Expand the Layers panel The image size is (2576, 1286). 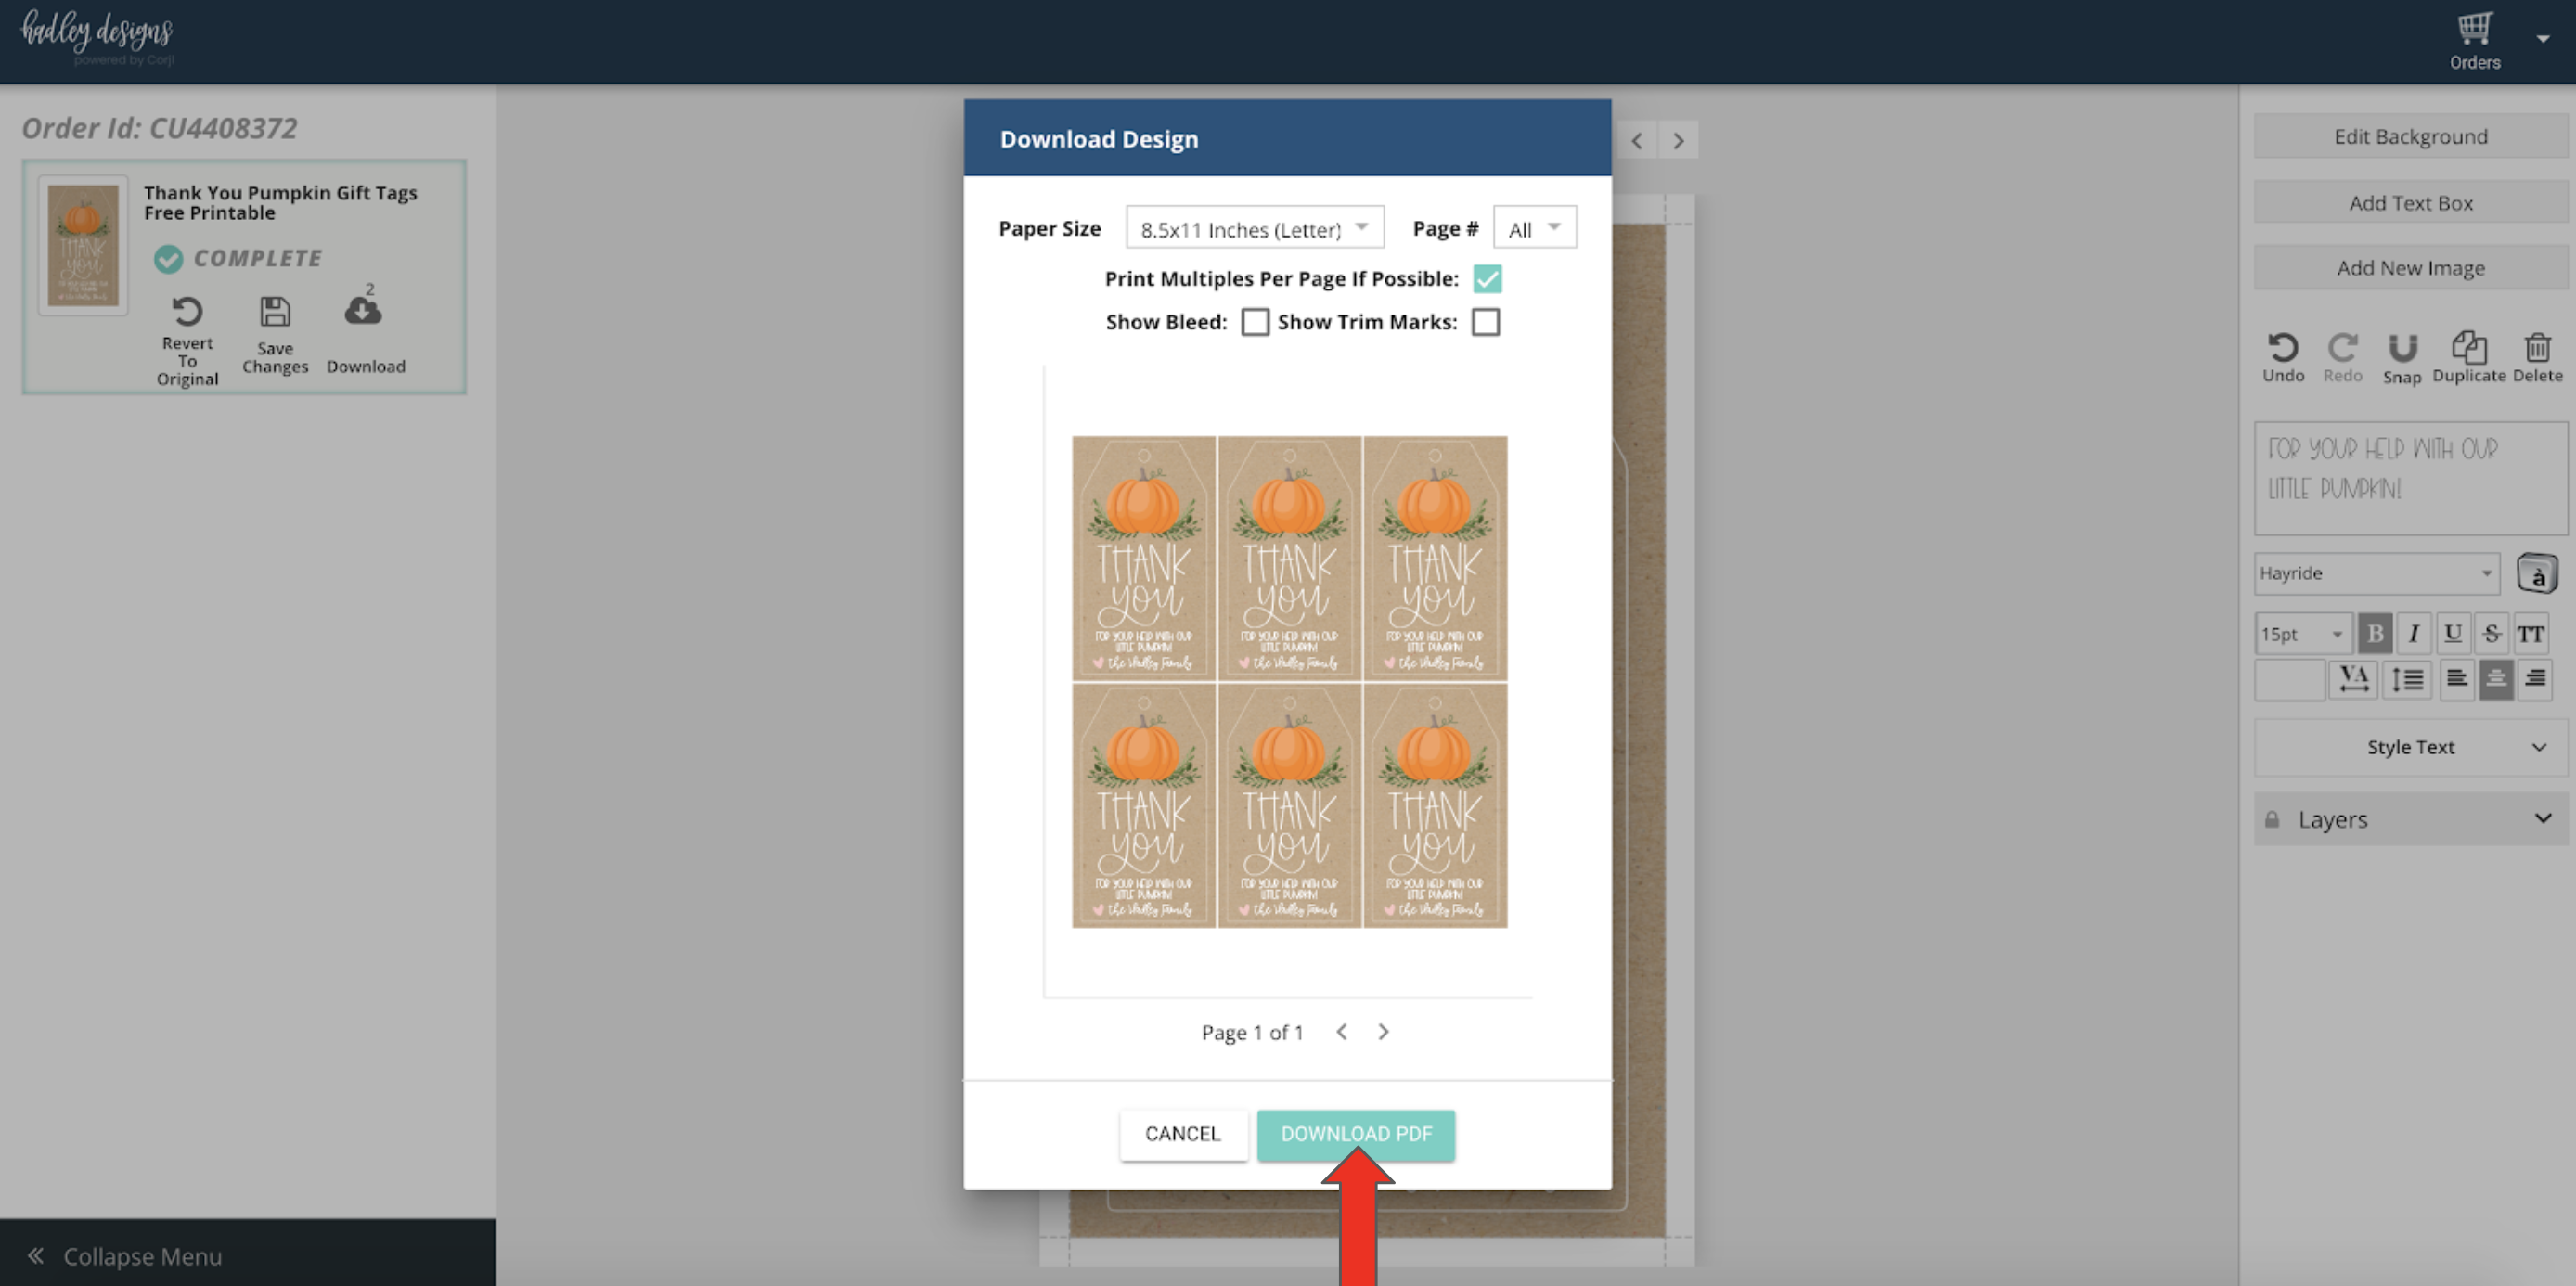click(x=2410, y=819)
